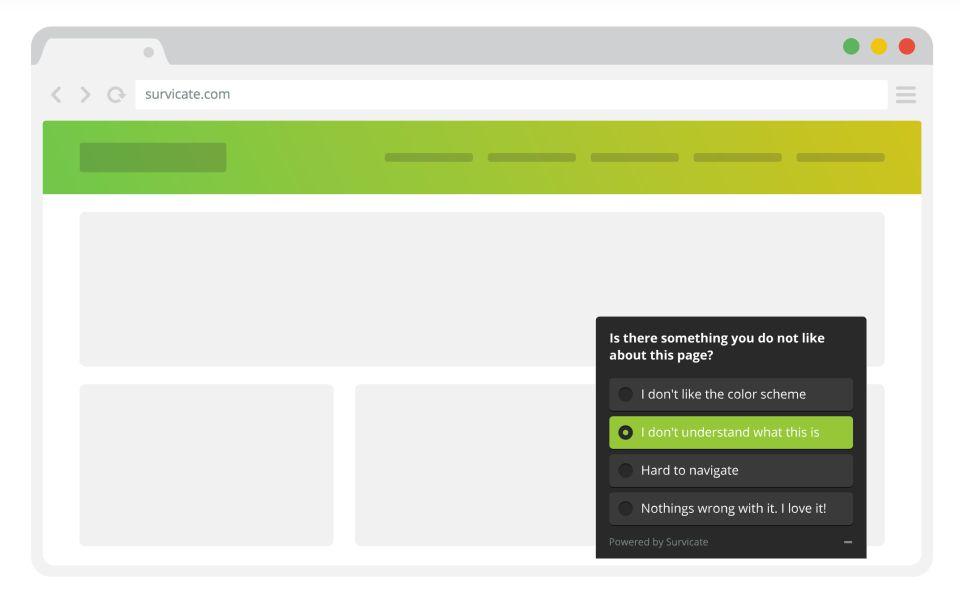Open the "Powered by Survicate" link
Image resolution: width=960 pixels, height=597 pixels.
click(x=658, y=542)
